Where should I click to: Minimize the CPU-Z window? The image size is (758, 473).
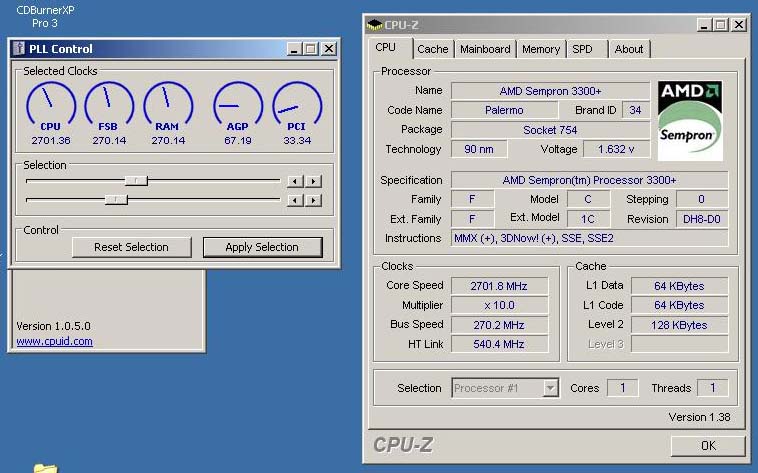coord(704,25)
